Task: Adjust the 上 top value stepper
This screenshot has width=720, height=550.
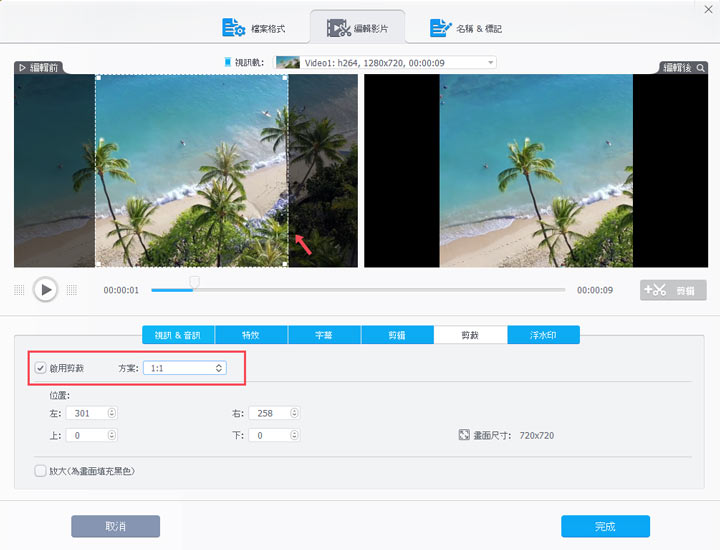Action: (x=112, y=435)
